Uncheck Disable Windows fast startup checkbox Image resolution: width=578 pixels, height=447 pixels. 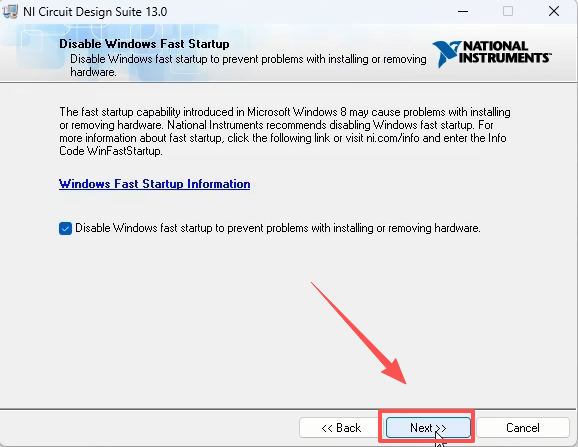tap(65, 228)
